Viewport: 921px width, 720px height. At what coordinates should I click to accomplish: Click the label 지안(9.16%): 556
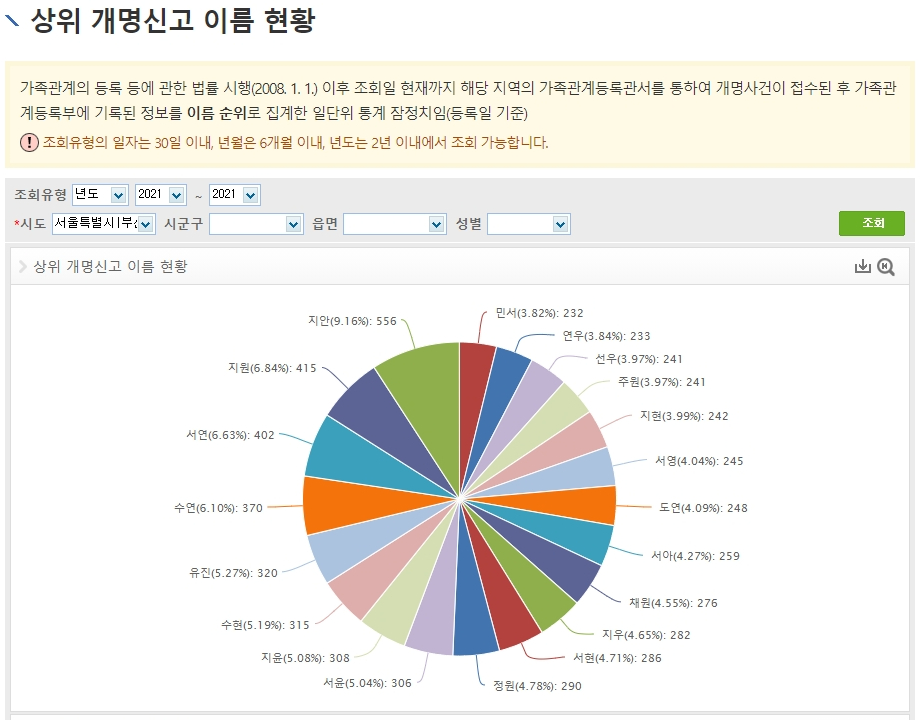352,321
